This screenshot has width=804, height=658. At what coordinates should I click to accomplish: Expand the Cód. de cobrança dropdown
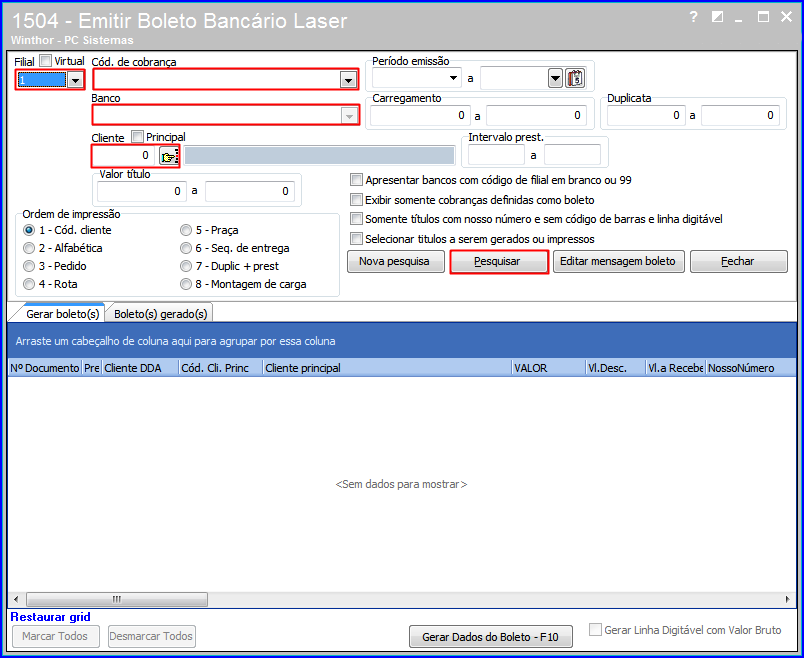click(348, 80)
